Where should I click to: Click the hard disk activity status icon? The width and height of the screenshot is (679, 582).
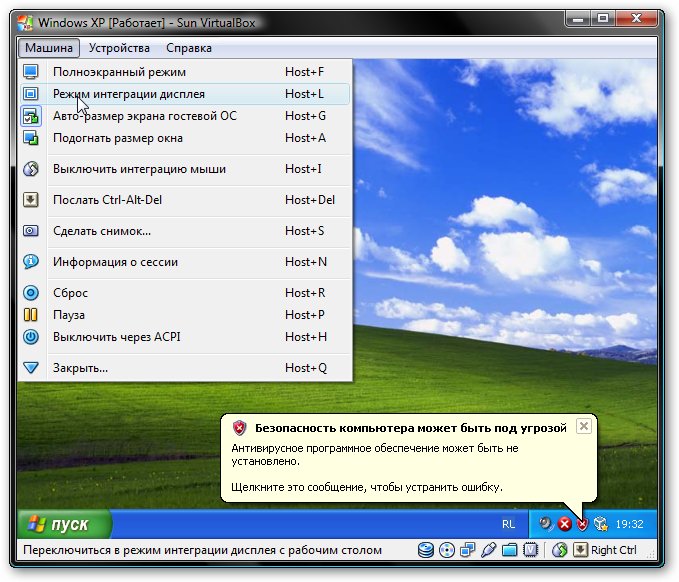tap(426, 550)
